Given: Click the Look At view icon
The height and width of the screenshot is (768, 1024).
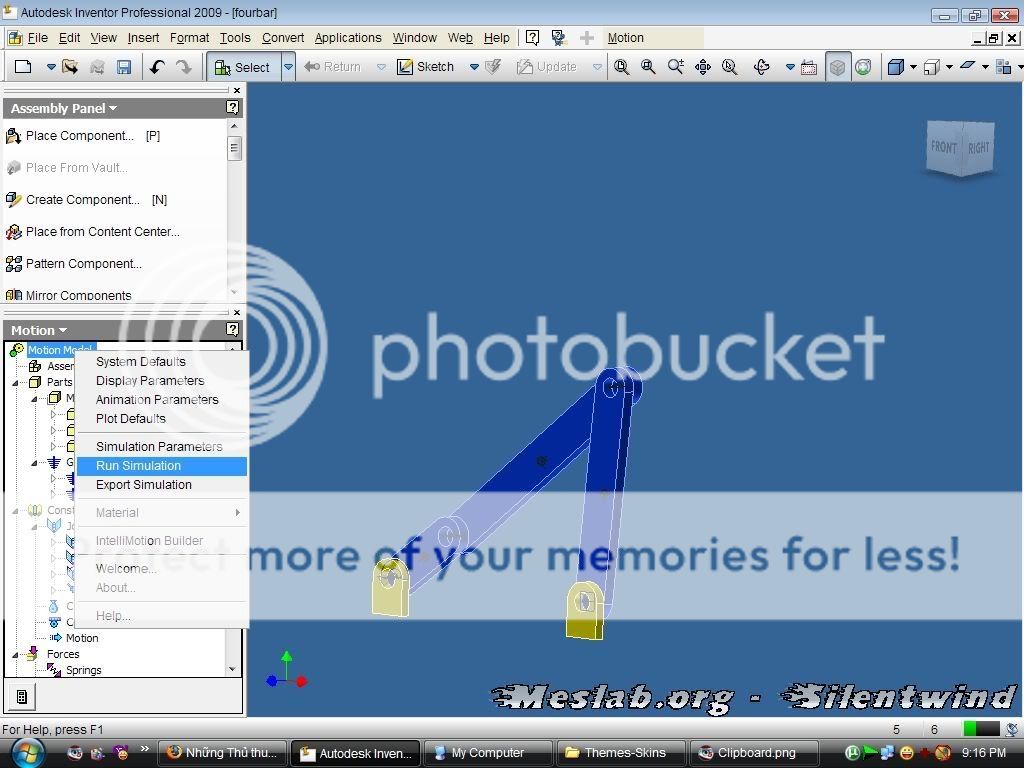Looking at the screenshot, I should point(808,67).
